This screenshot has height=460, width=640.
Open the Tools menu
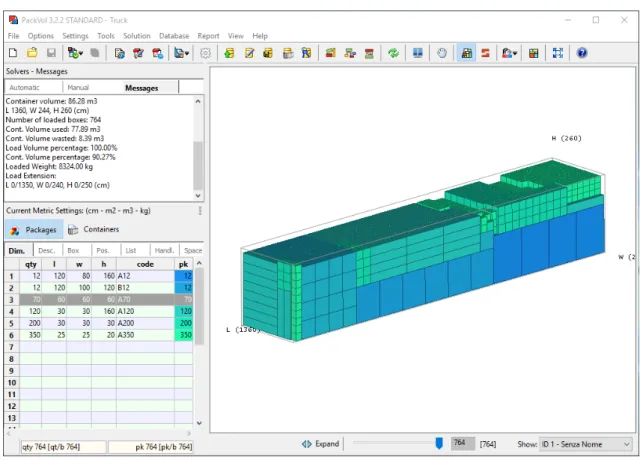[106, 36]
